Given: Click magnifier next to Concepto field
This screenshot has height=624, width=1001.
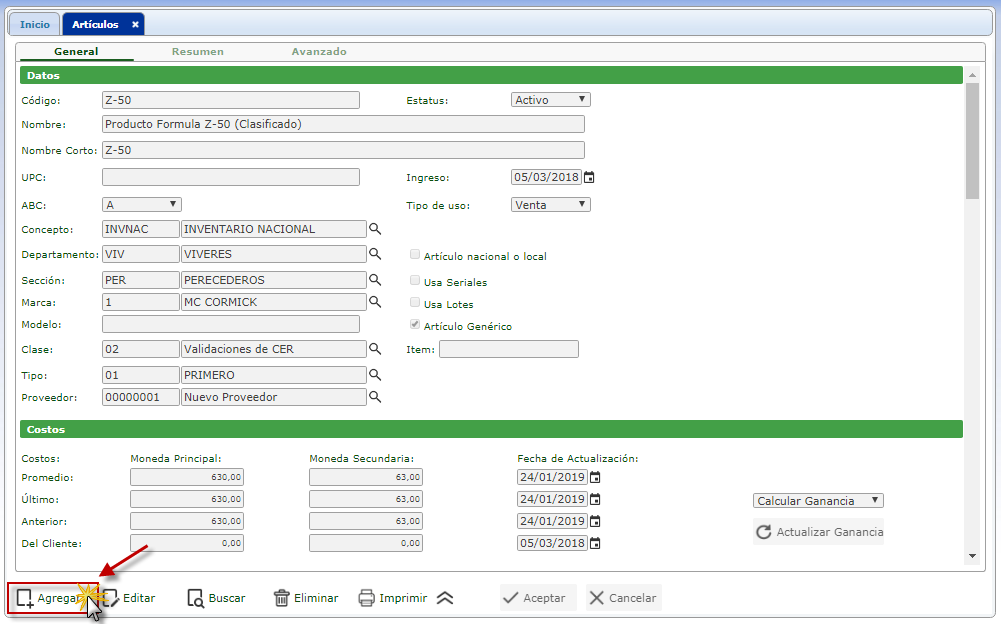Looking at the screenshot, I should 375,229.
